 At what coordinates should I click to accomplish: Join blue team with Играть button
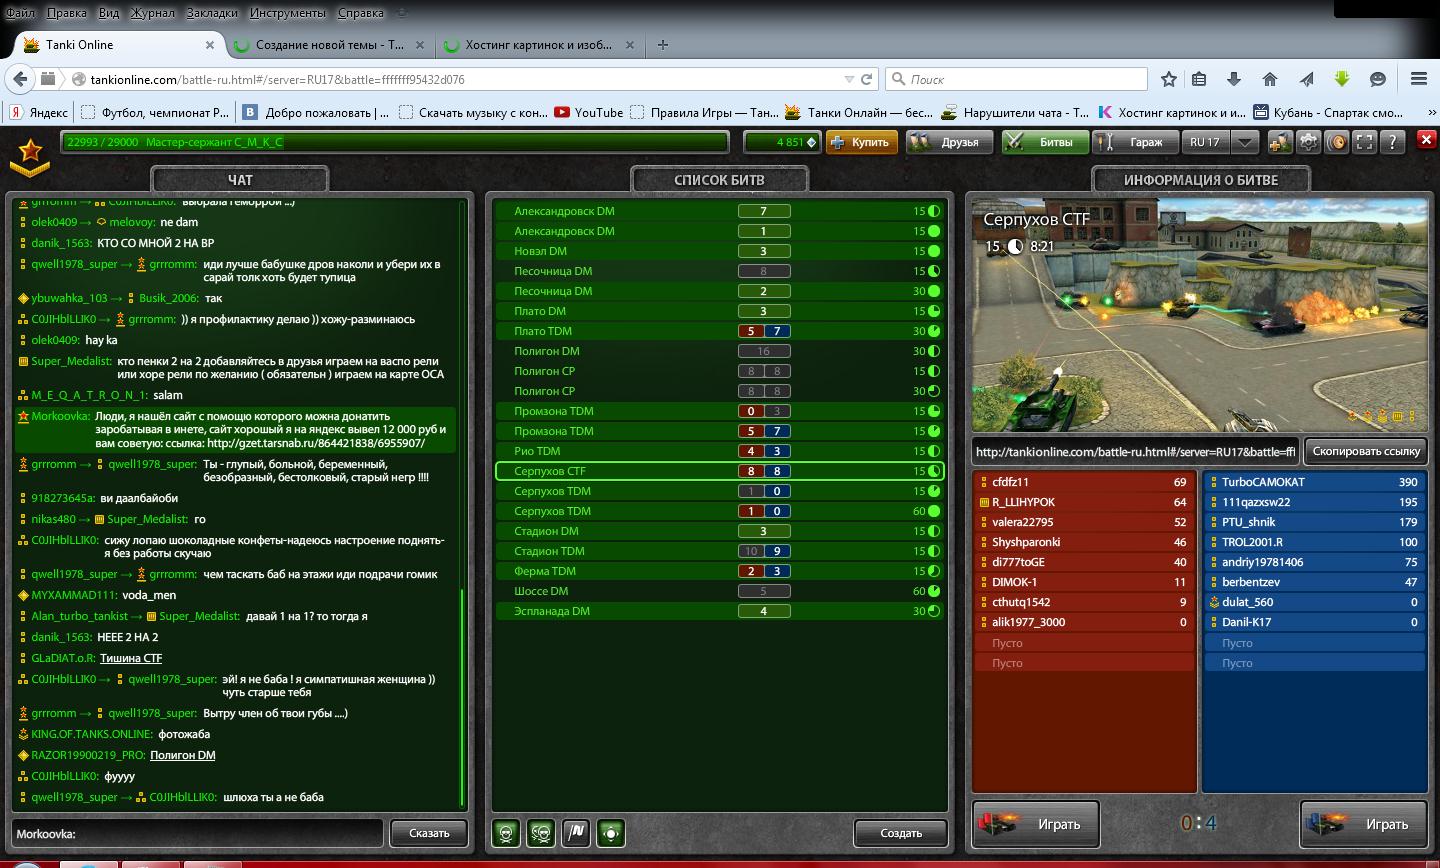tap(1364, 824)
